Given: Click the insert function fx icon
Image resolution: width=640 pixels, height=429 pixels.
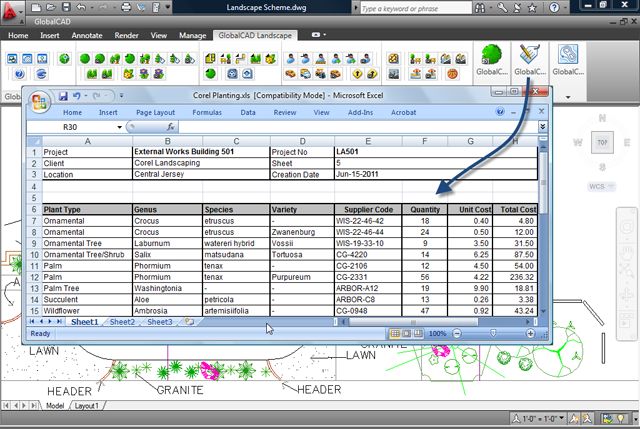Looking at the screenshot, I should click(x=172, y=128).
